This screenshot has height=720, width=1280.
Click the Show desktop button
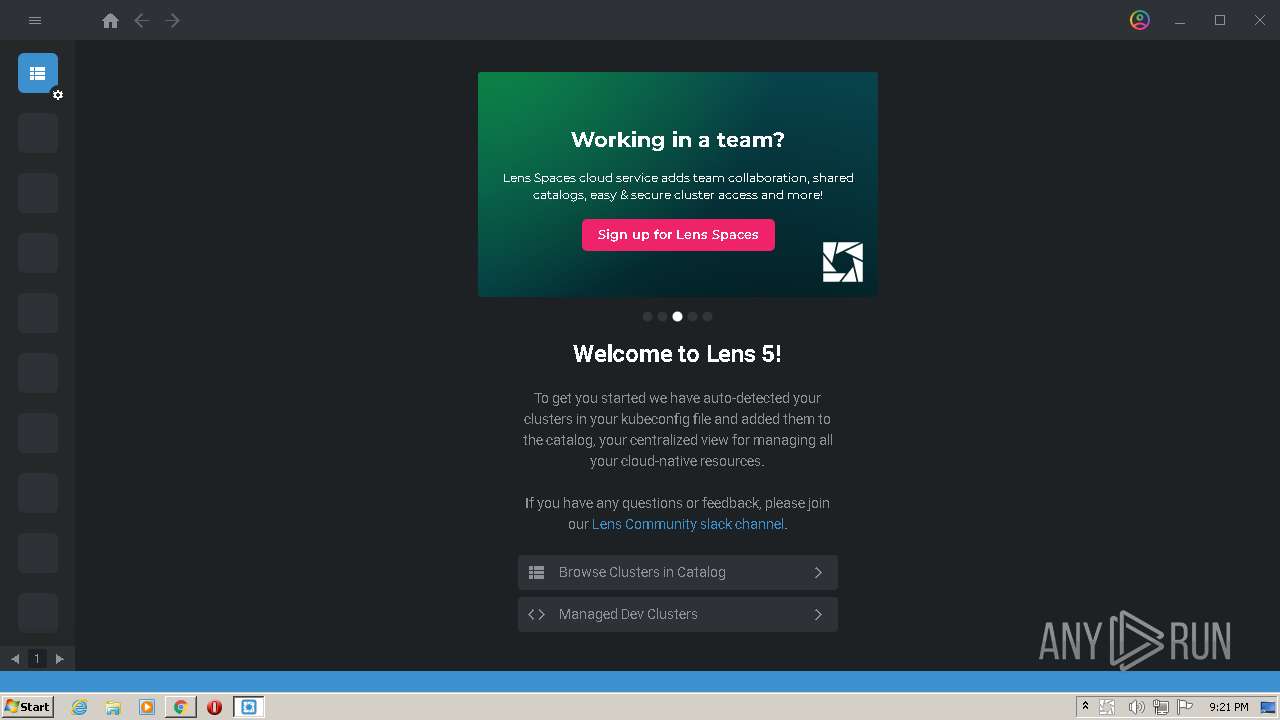pos(1268,707)
